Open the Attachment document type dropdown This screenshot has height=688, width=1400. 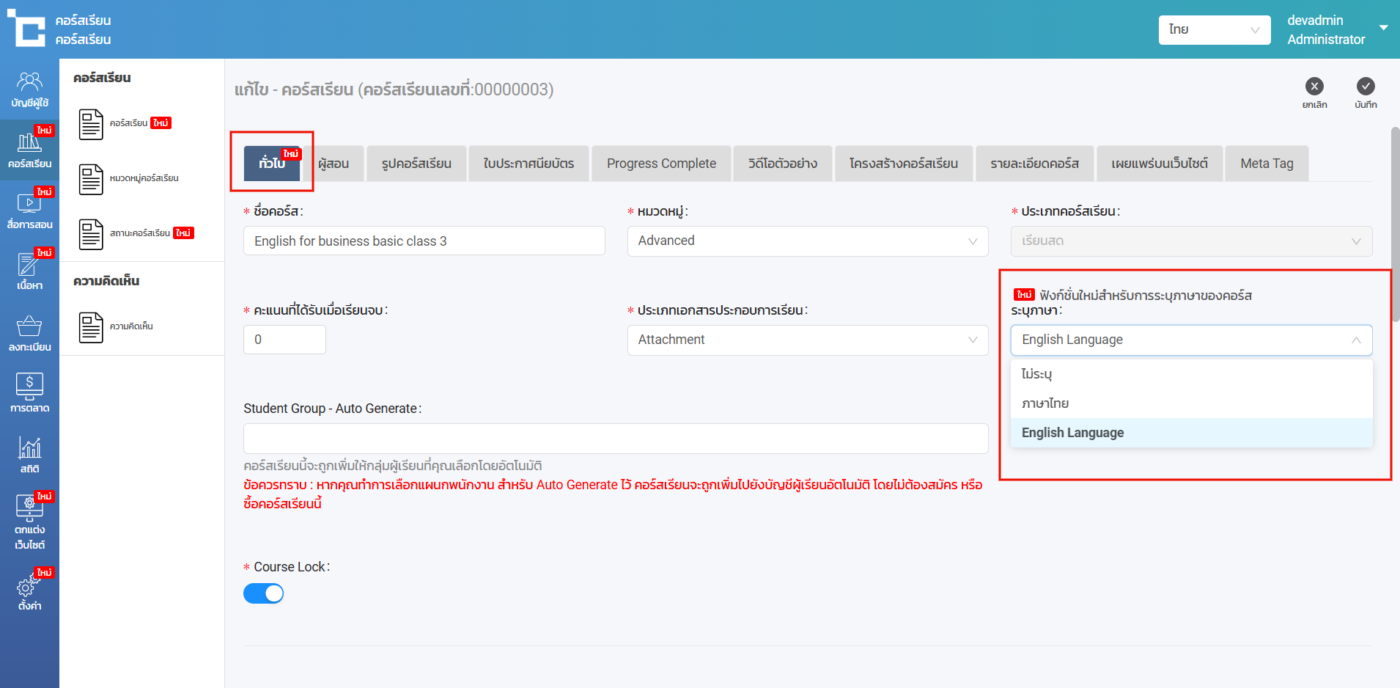807,340
